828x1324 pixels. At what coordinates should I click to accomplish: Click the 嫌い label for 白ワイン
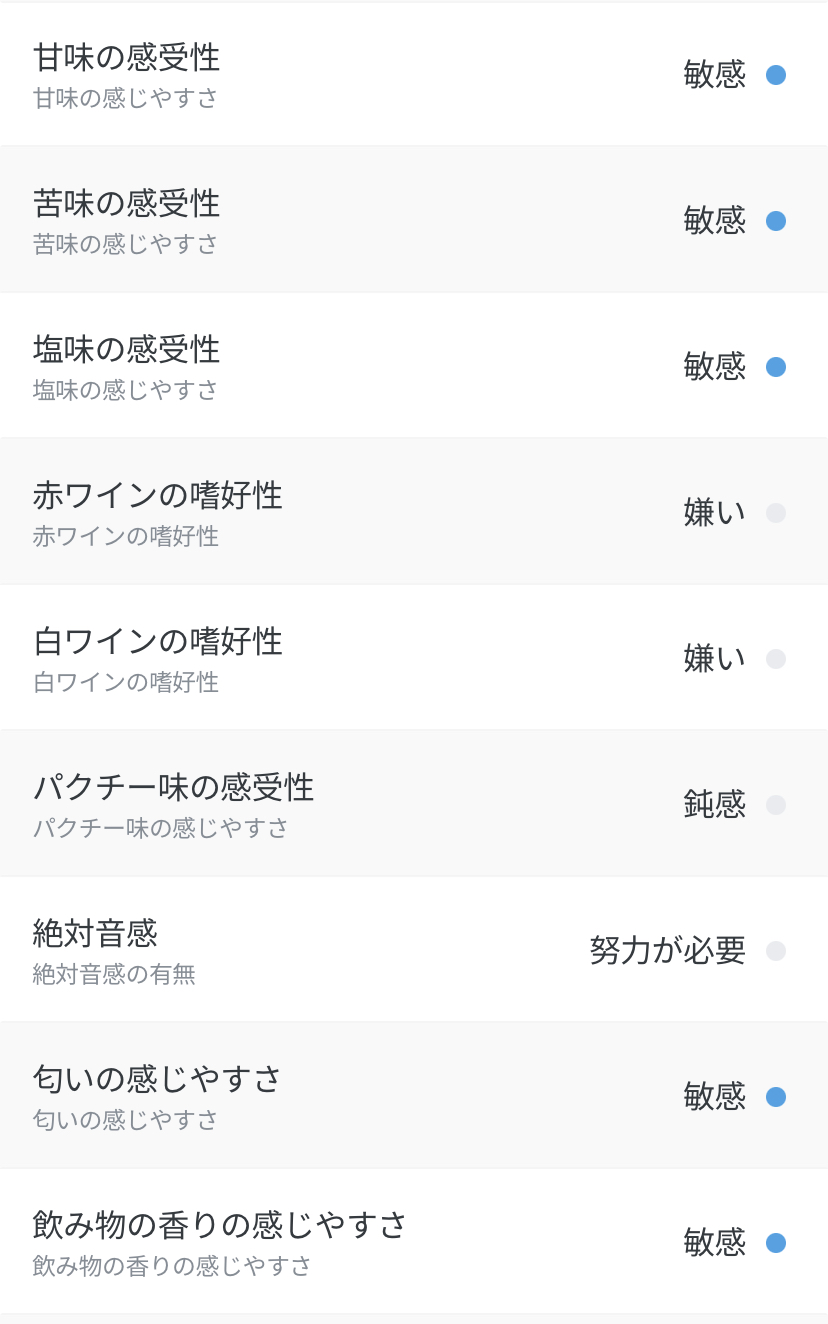[x=715, y=659]
